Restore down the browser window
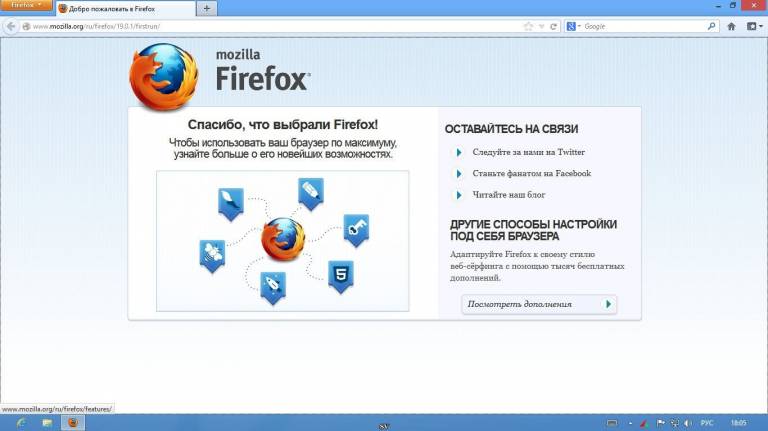Image resolution: width=768 pixels, height=431 pixels. coord(733,5)
